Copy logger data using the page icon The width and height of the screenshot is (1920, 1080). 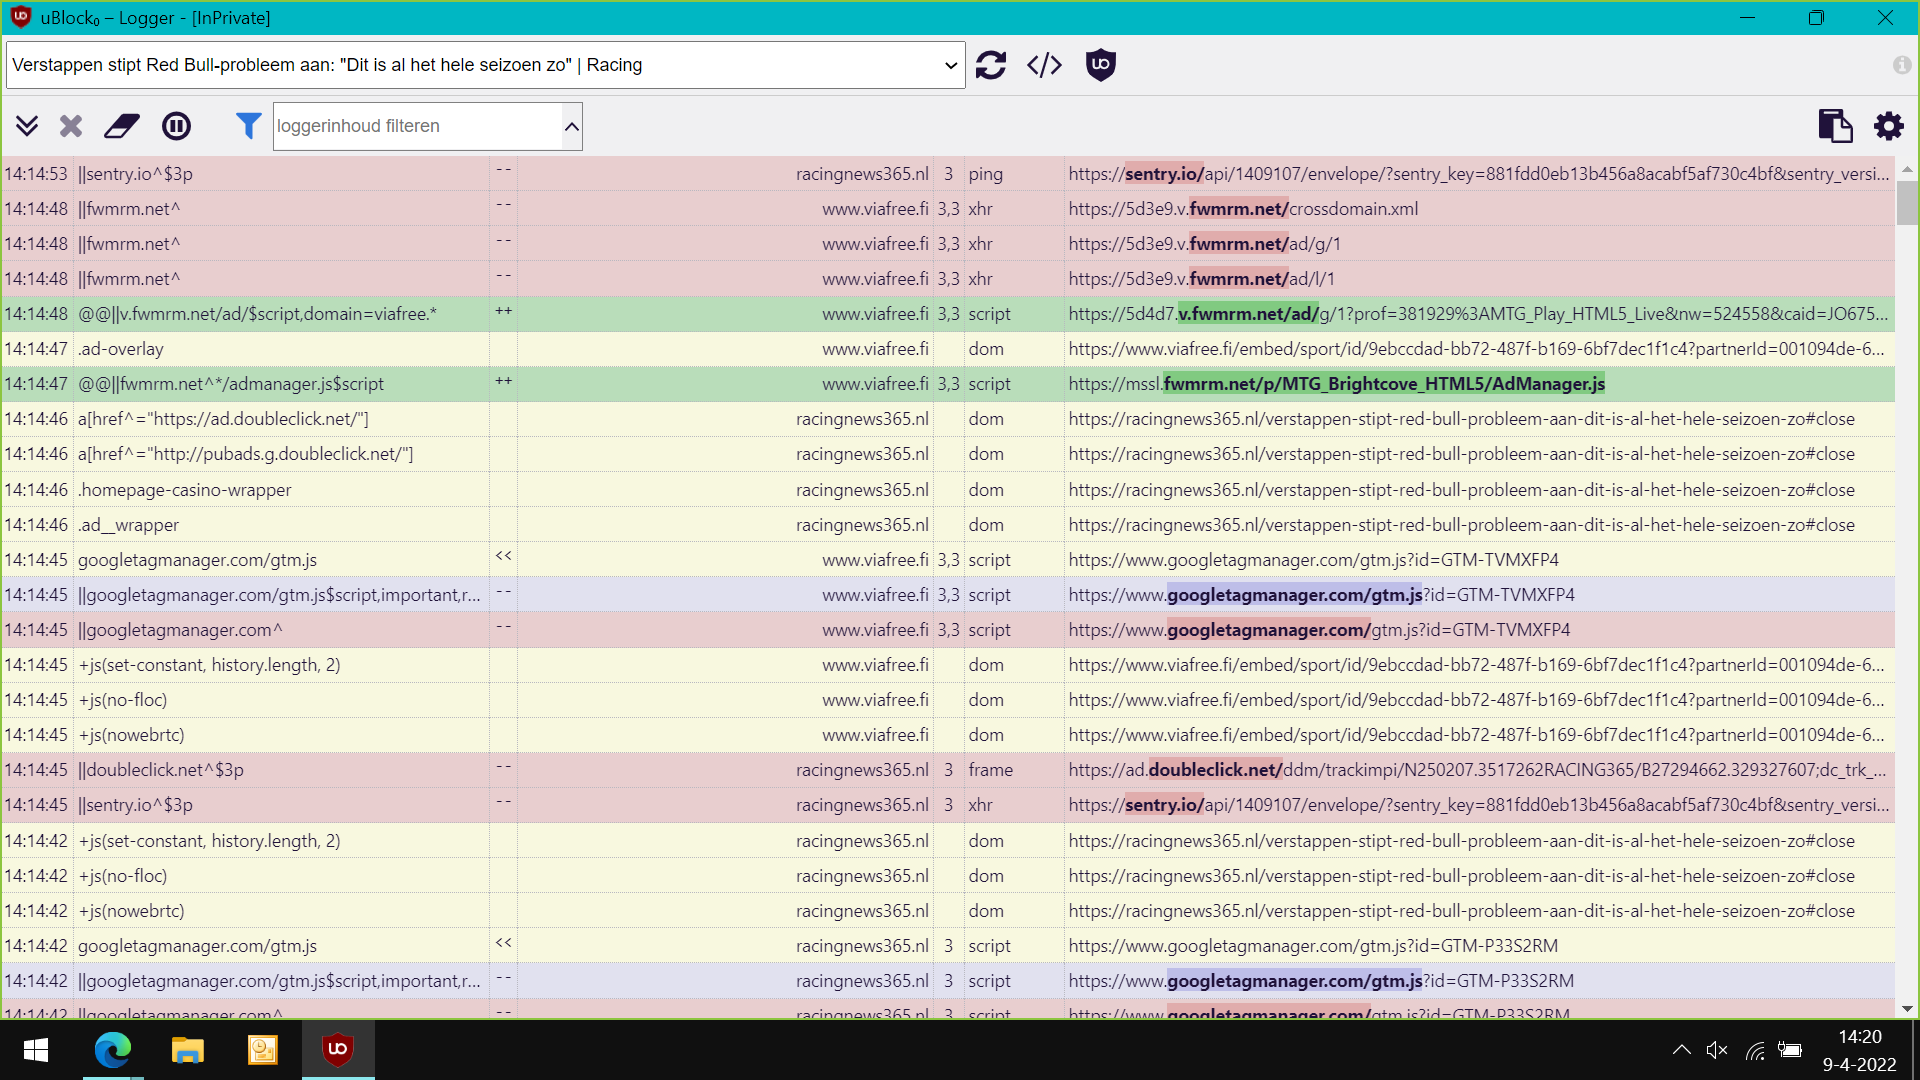[1835, 126]
